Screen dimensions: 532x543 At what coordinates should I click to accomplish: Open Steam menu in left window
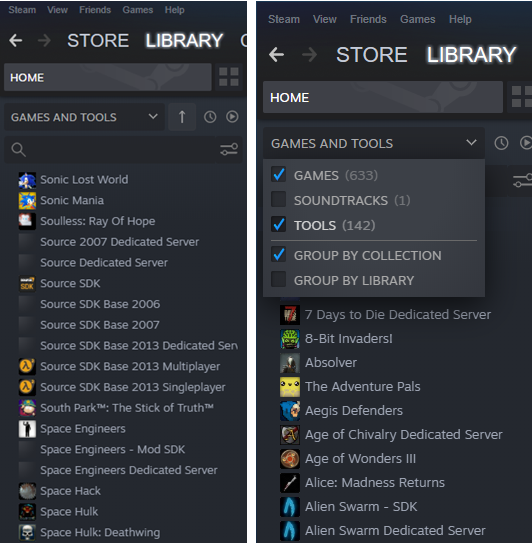pos(22,10)
